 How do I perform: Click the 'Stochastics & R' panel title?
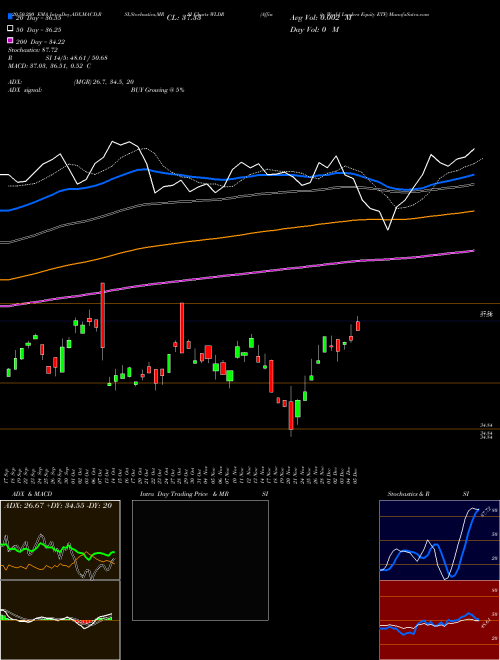pos(408,494)
